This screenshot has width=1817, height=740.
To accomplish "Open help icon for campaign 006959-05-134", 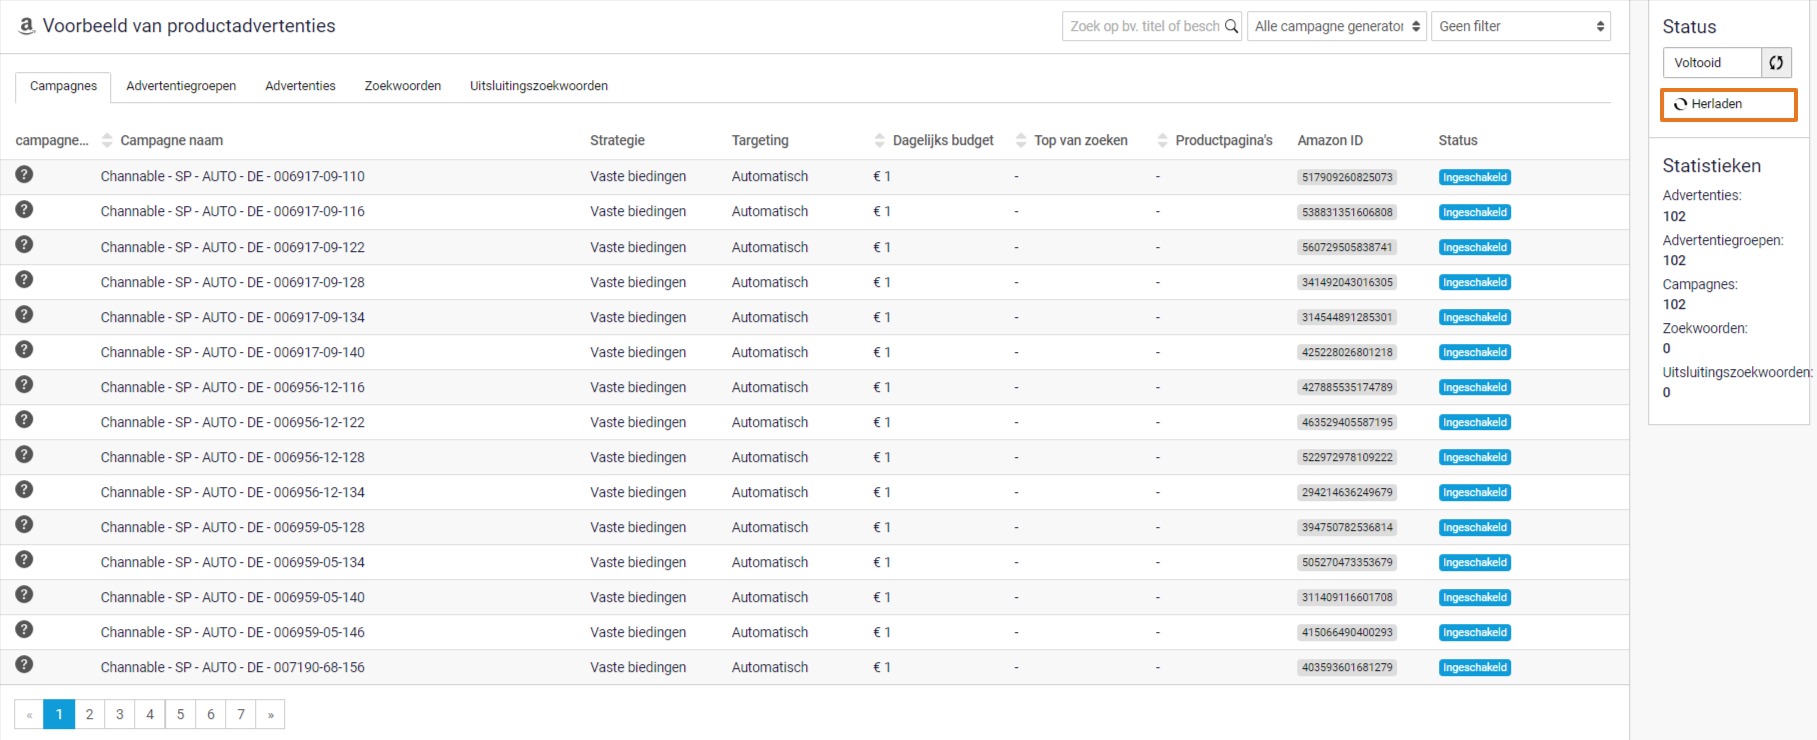I will click(x=24, y=559).
